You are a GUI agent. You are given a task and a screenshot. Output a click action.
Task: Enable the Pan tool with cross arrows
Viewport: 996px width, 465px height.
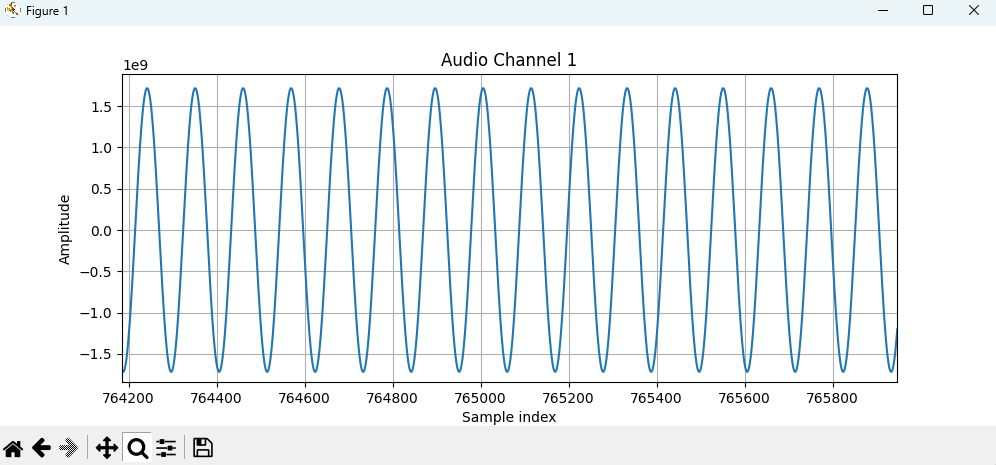pyautogui.click(x=106, y=448)
